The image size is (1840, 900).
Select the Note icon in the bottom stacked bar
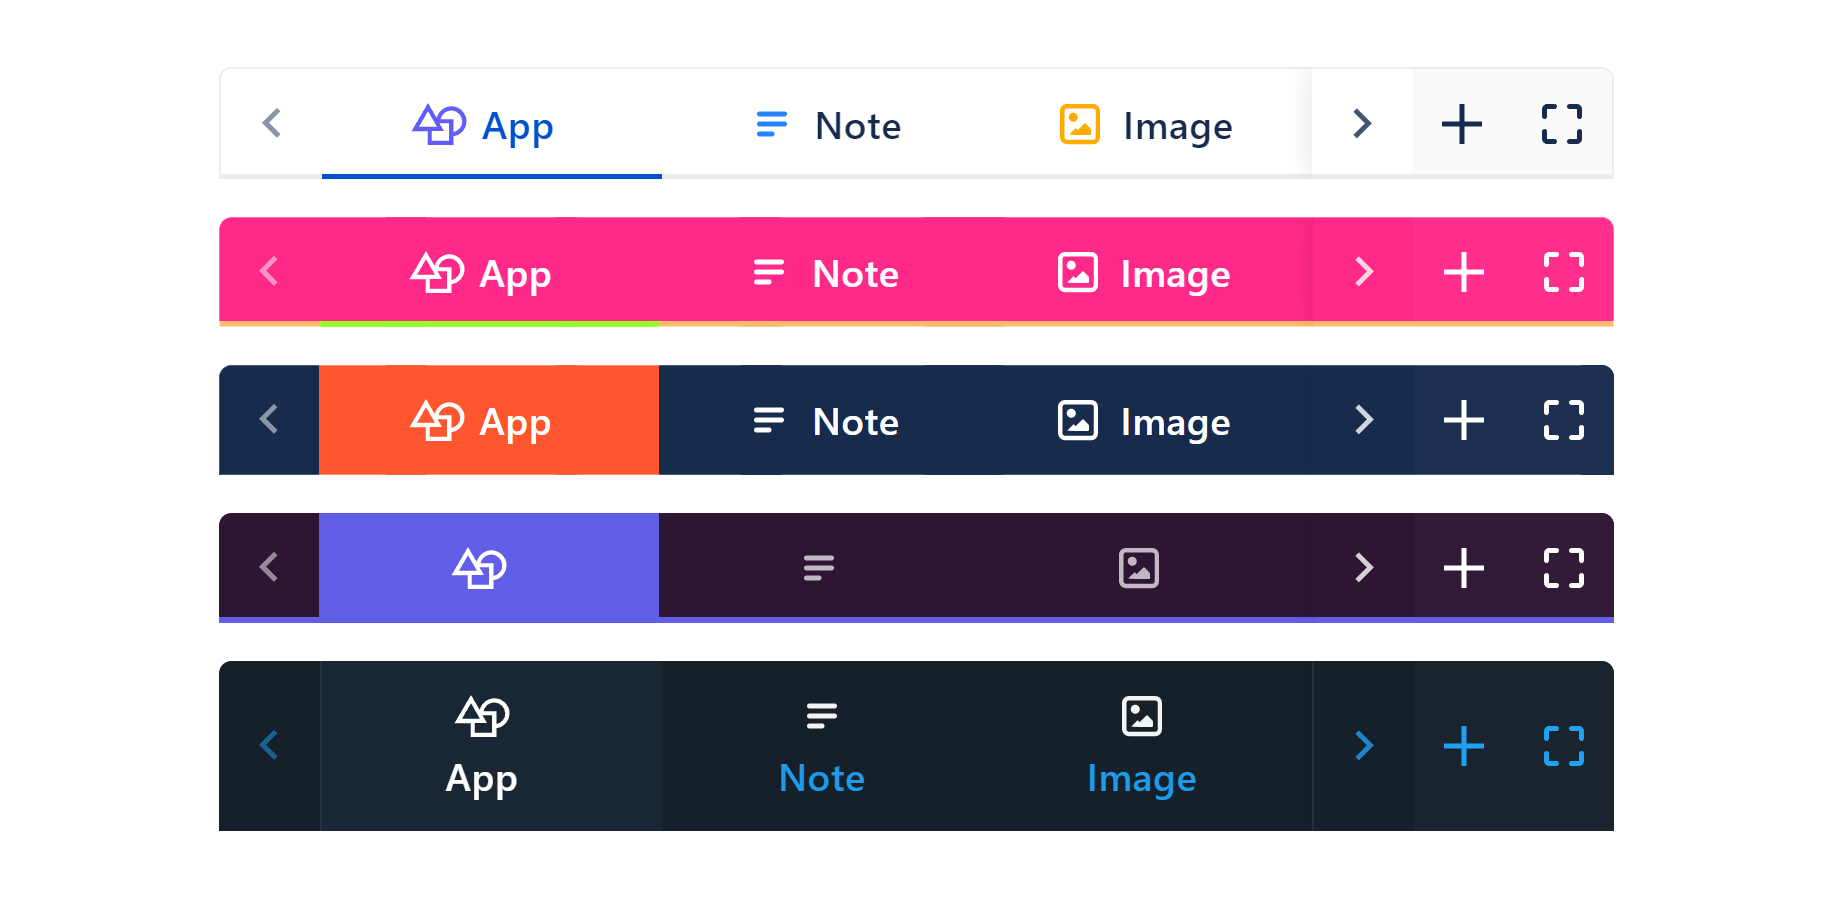820,715
